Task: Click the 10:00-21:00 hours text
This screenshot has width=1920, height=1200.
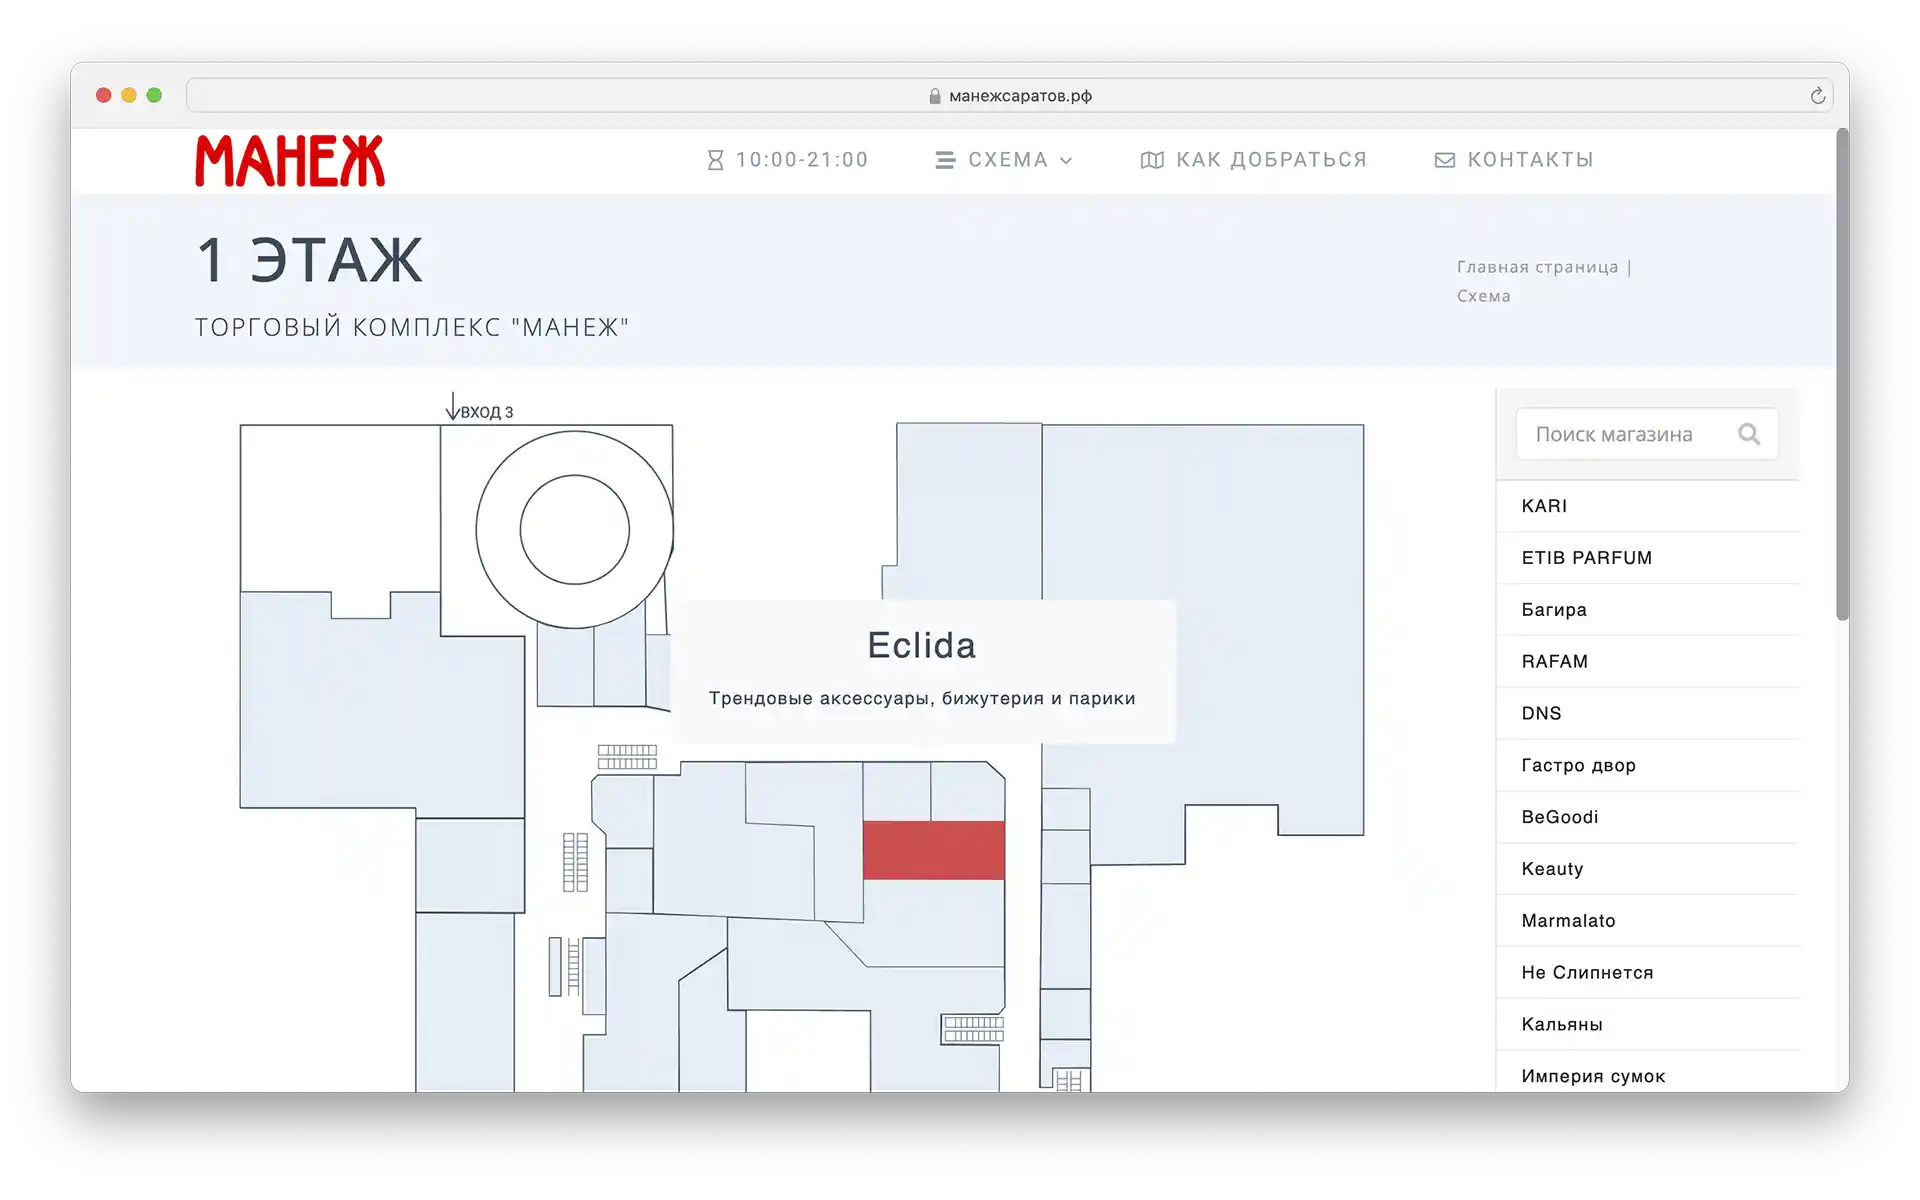Action: (x=802, y=160)
